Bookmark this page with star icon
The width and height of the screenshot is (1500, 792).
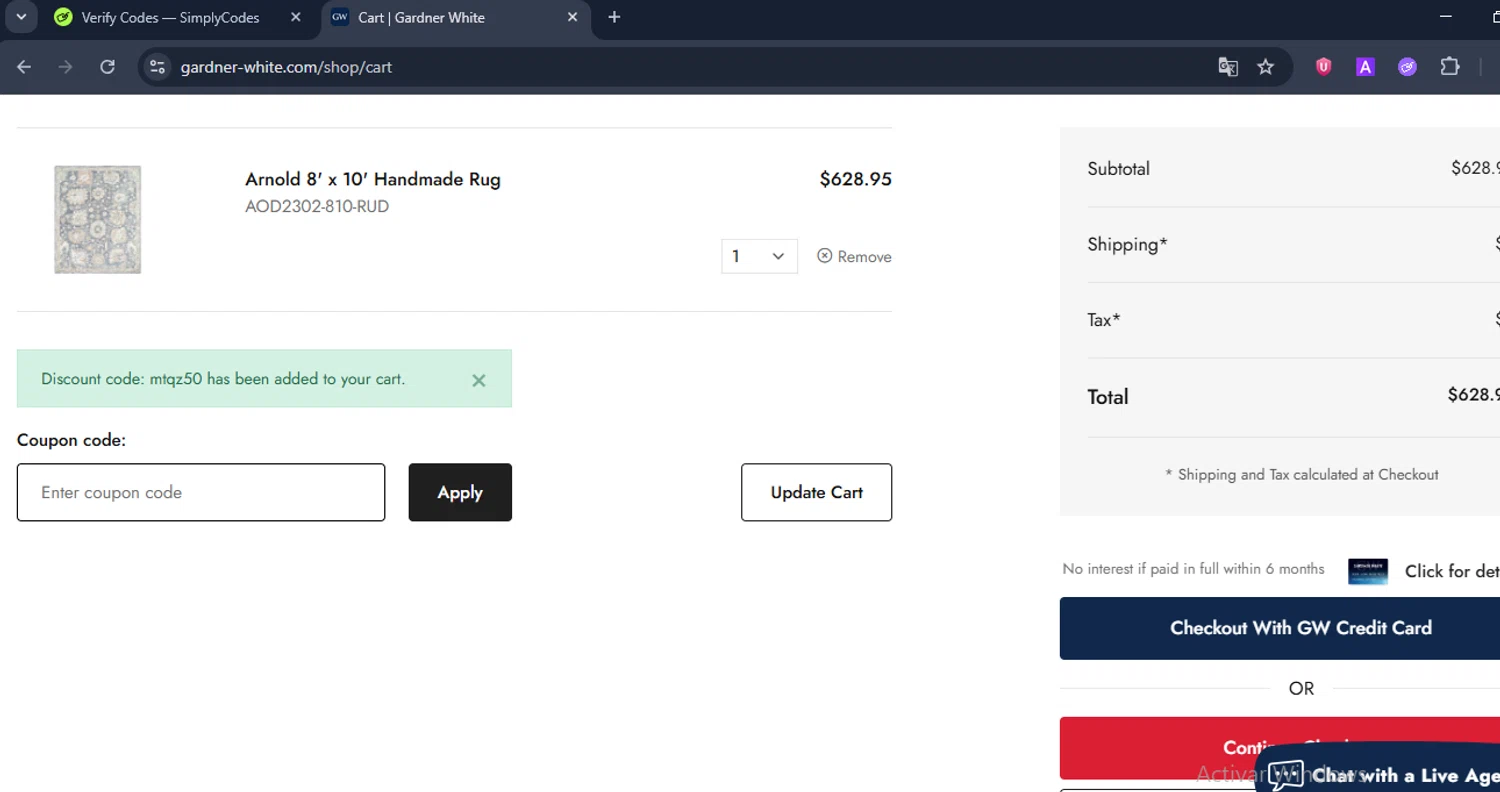tap(1266, 67)
